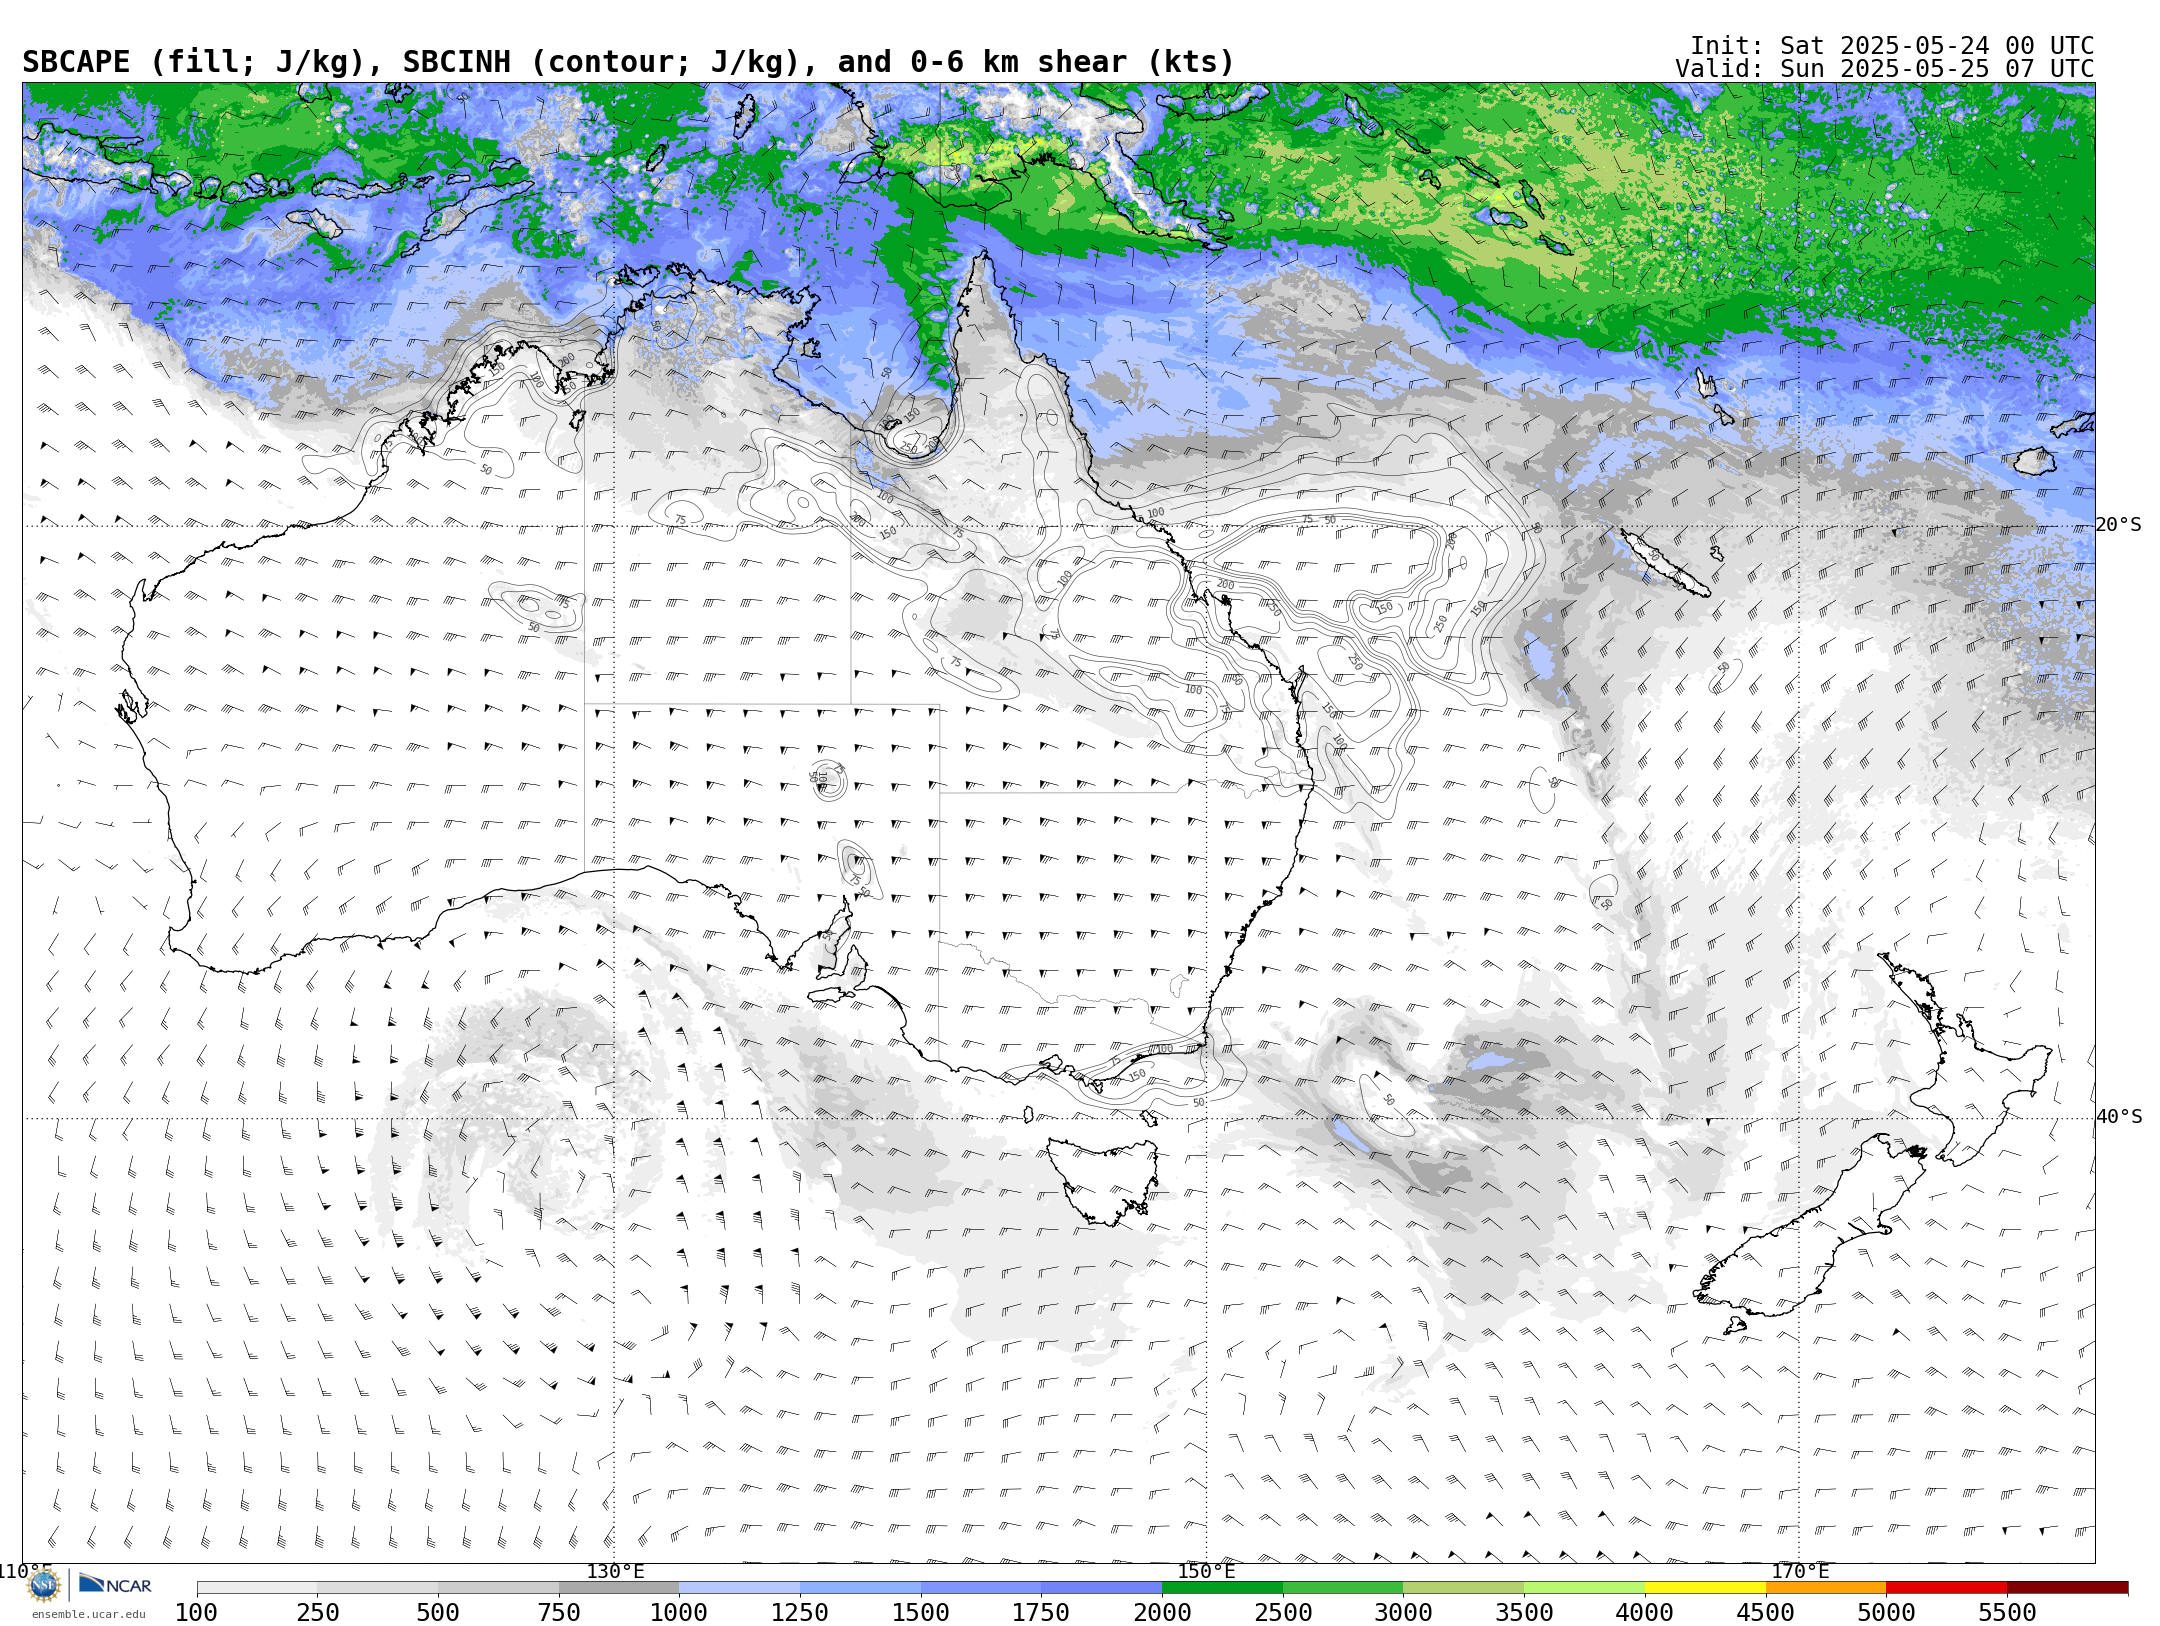Click the colorbar tick label 1000

679,1612
